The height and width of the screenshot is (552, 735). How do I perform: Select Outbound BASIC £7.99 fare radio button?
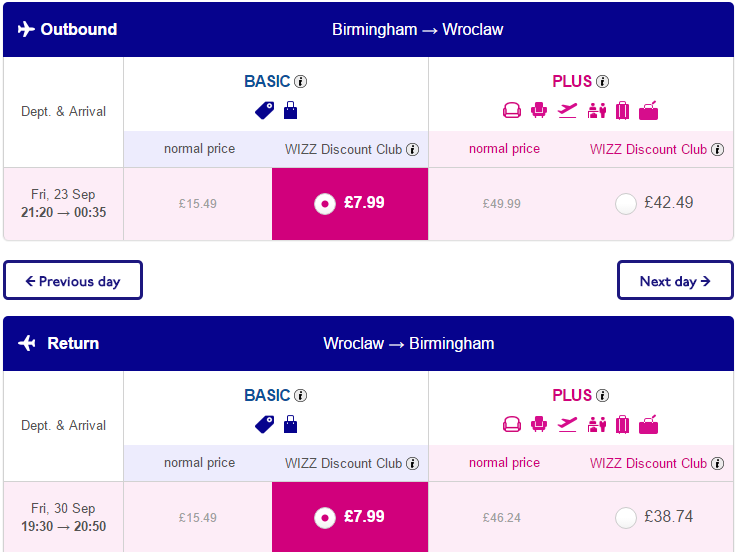click(x=325, y=204)
